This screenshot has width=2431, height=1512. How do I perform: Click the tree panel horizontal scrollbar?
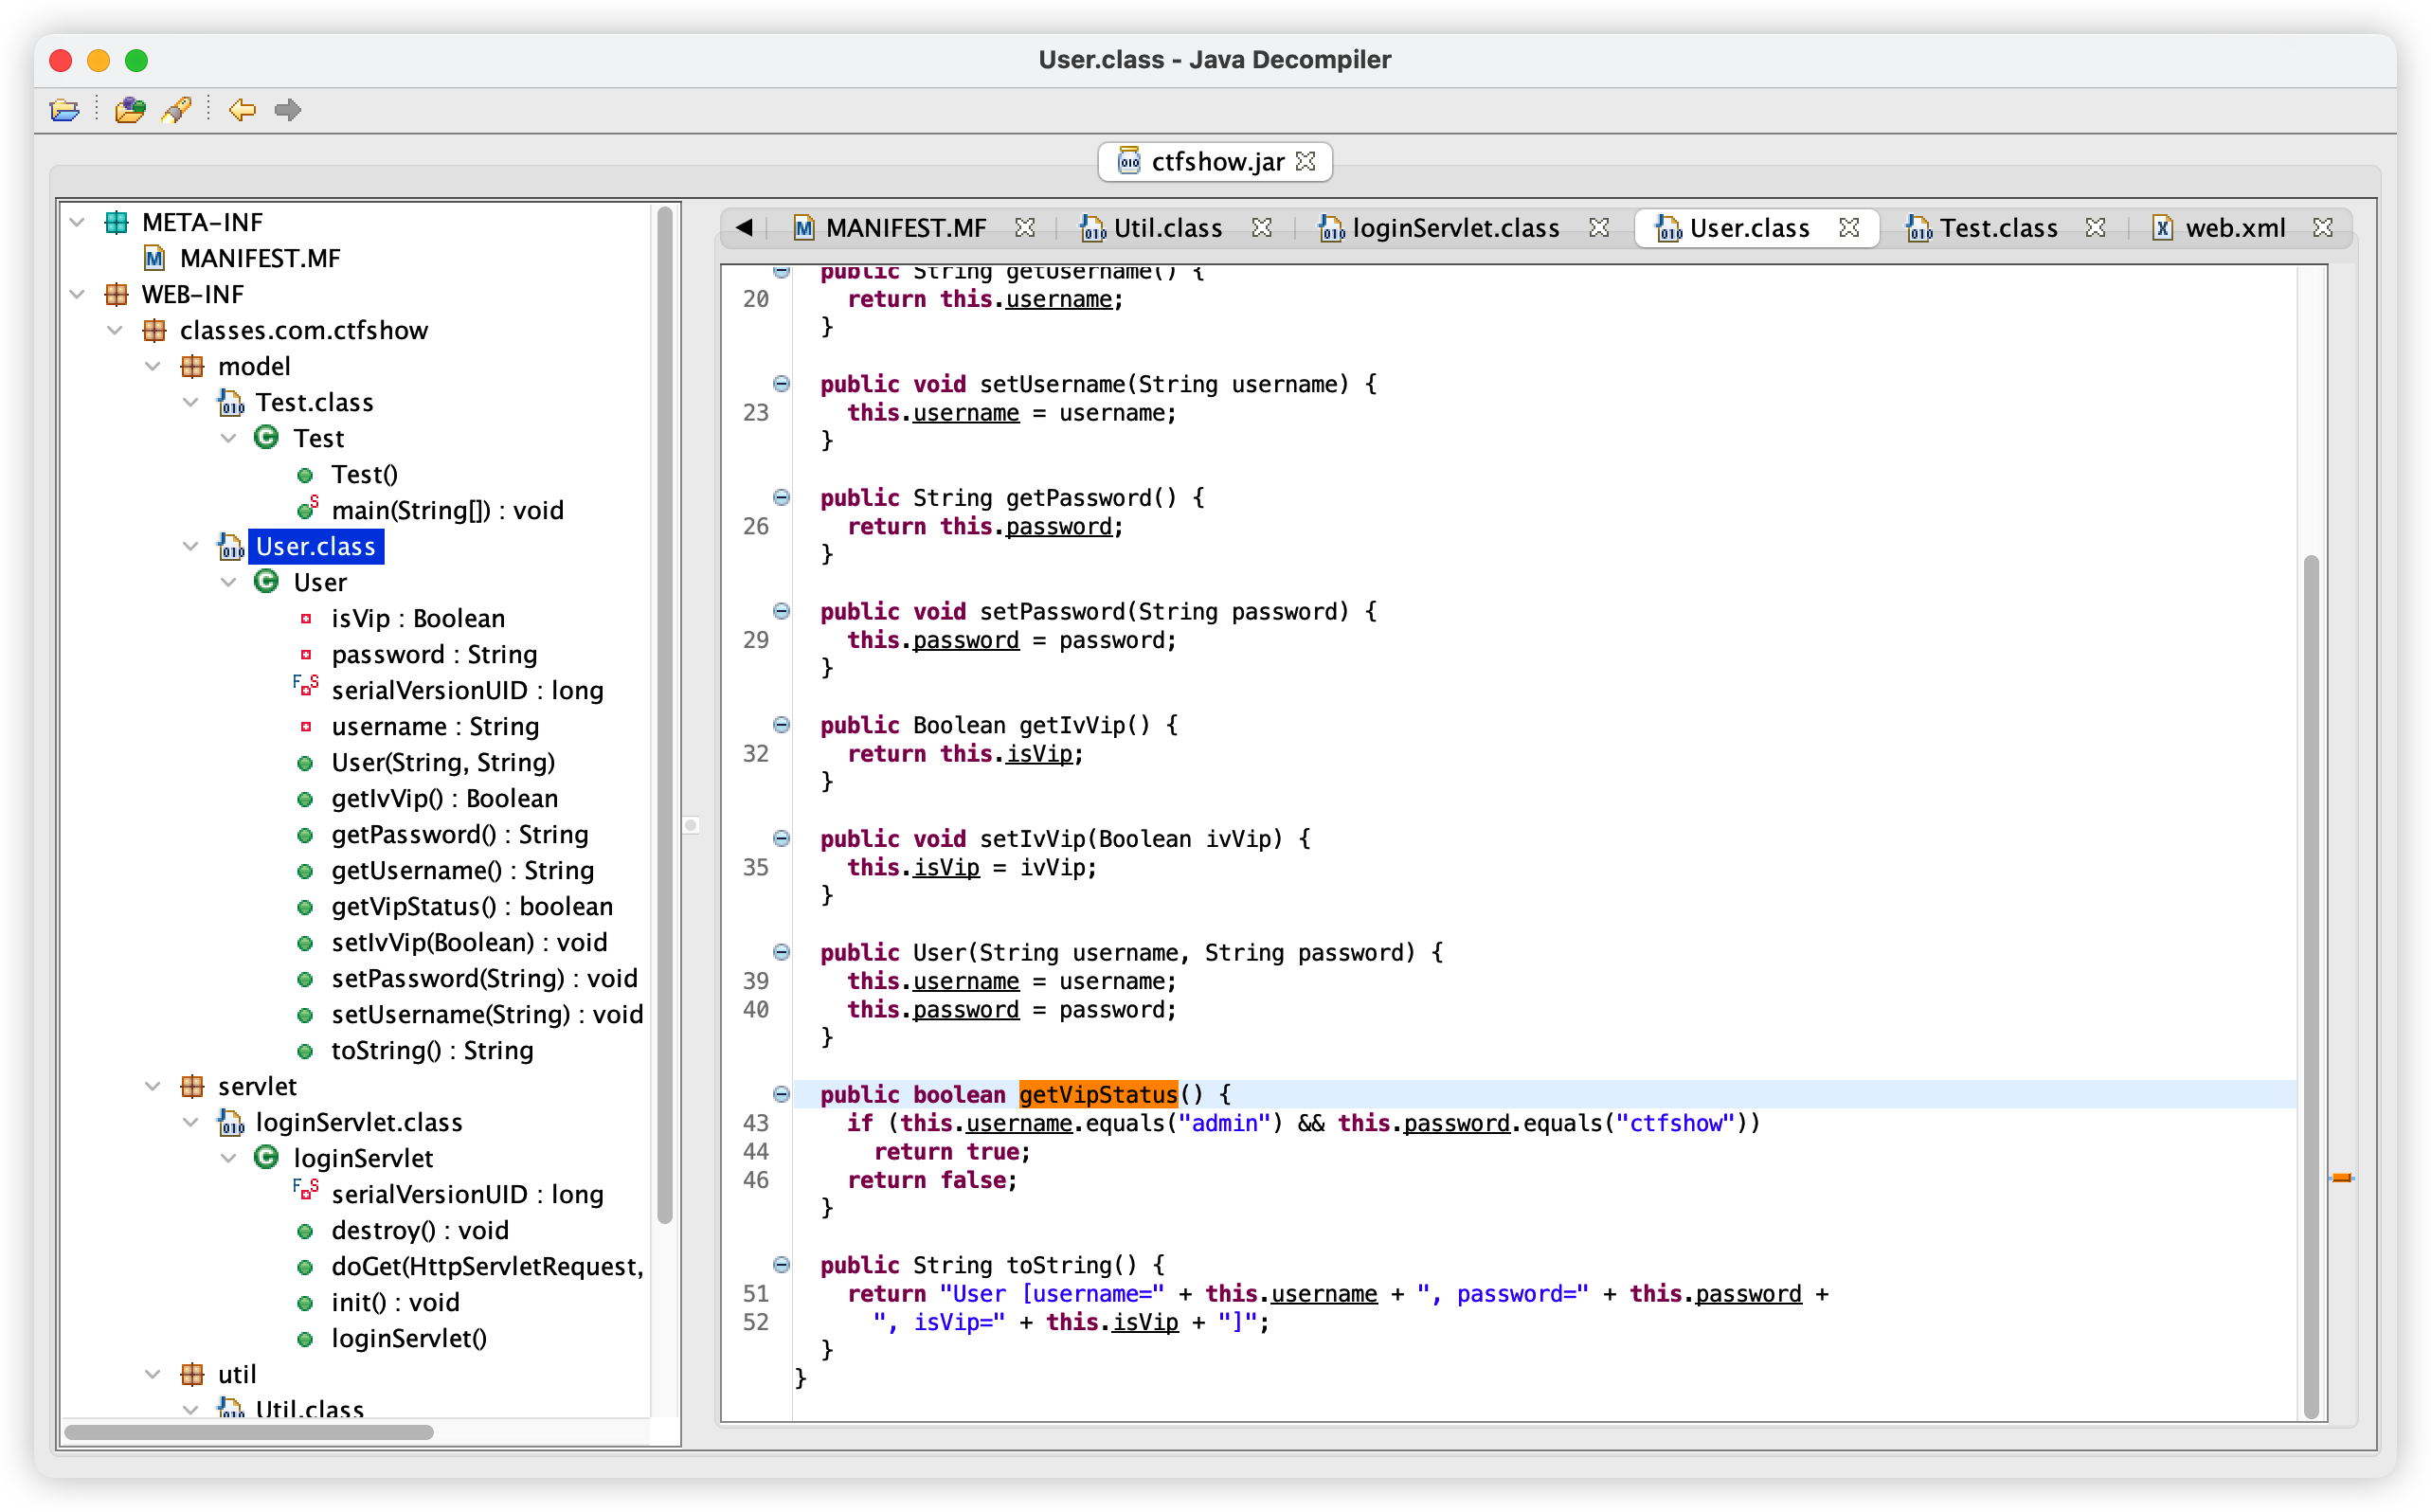click(249, 1432)
